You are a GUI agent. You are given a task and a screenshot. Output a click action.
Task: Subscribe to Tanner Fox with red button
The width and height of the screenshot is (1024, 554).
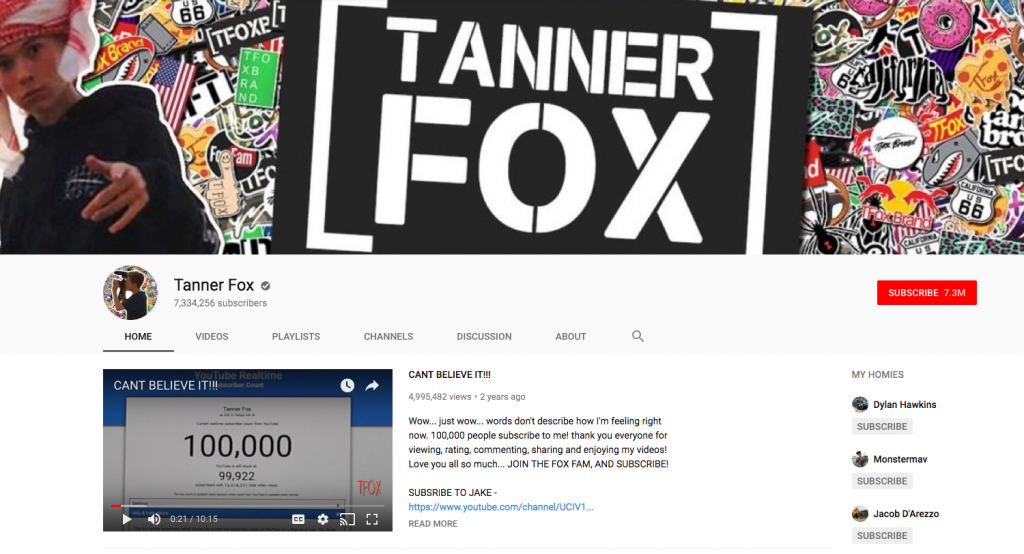[x=926, y=293]
